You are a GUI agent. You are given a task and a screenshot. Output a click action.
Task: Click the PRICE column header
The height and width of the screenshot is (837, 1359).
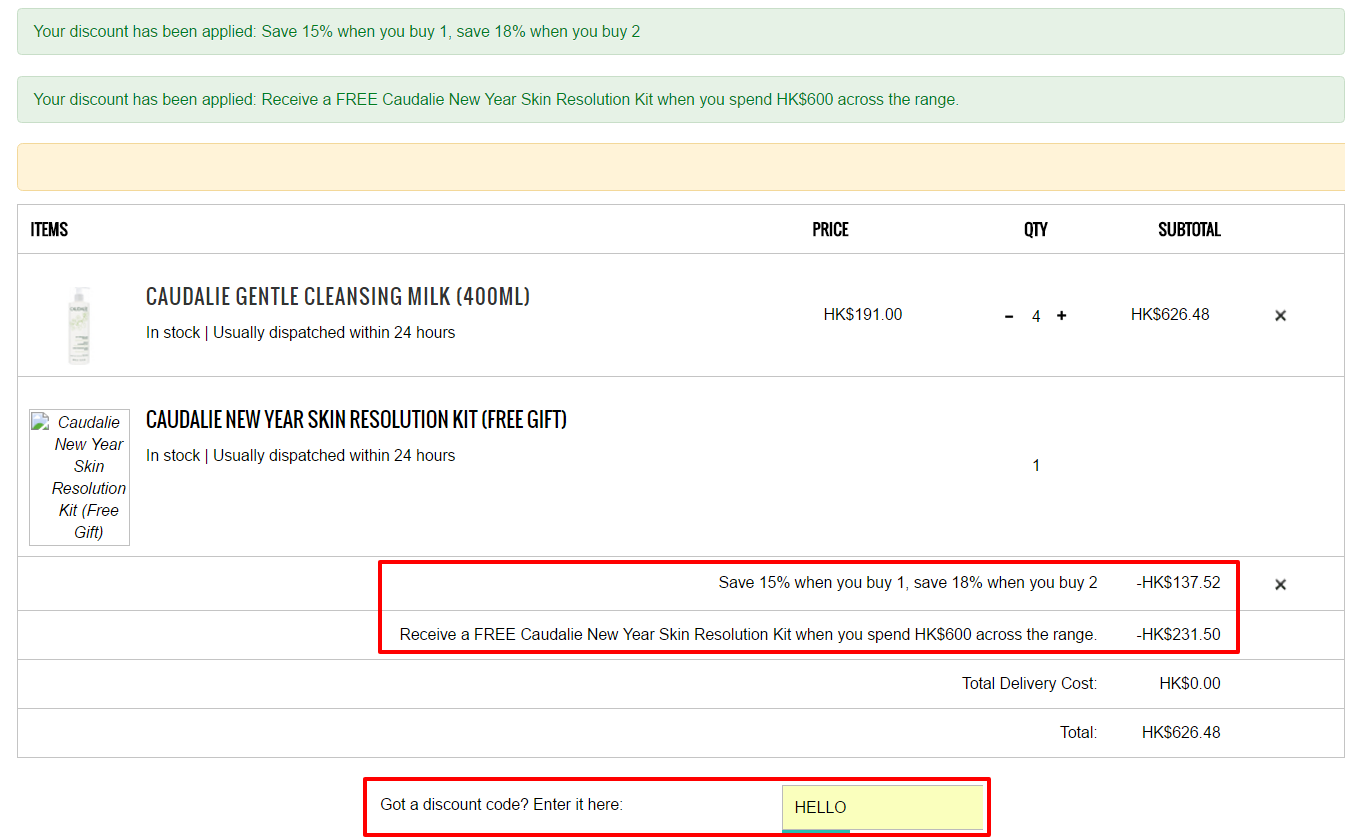point(830,230)
